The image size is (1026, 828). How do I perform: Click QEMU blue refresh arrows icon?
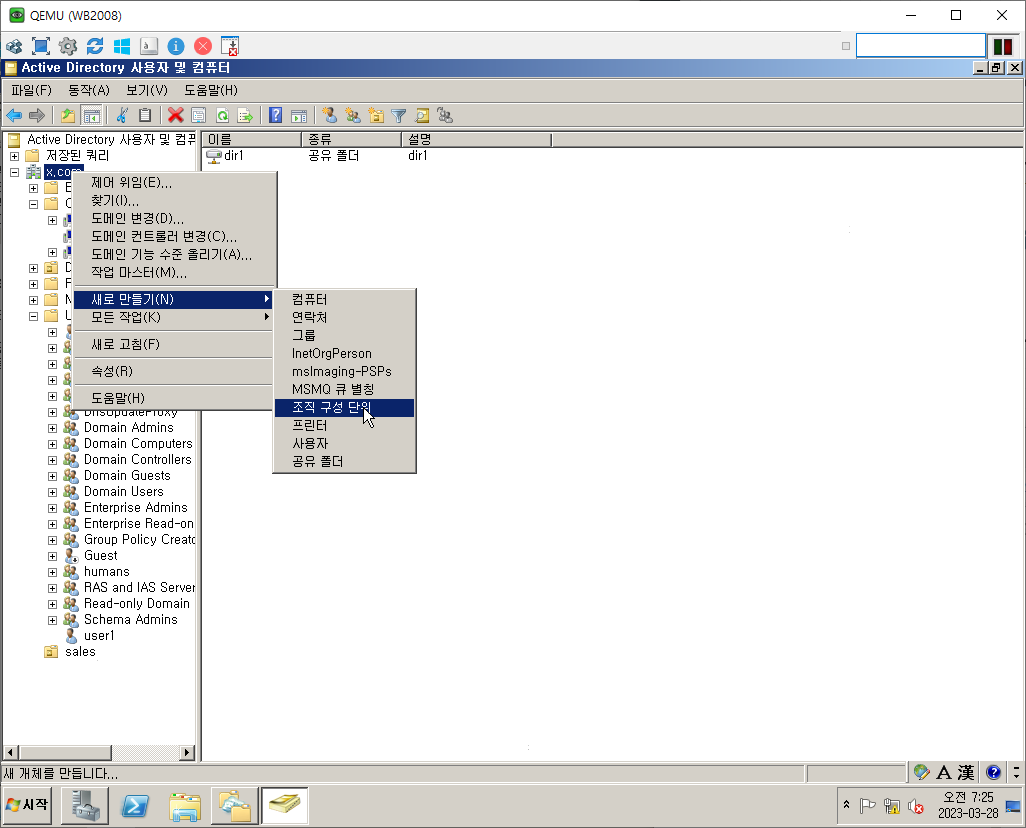click(95, 46)
